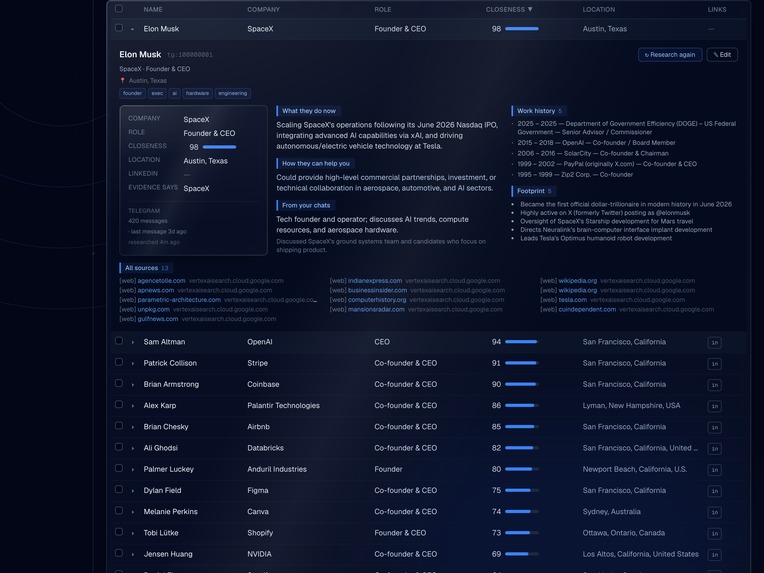Check the Brian Chesky row checkbox
The height and width of the screenshot is (573, 764).
click(119, 426)
